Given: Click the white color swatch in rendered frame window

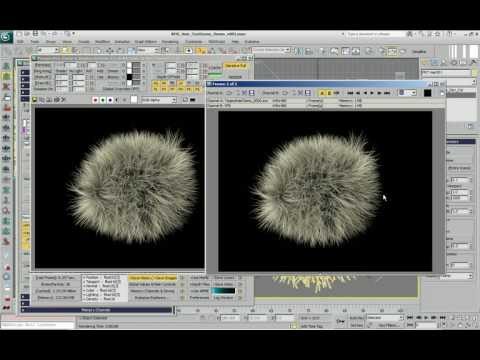Looking at the screenshot, I should [x=134, y=99].
